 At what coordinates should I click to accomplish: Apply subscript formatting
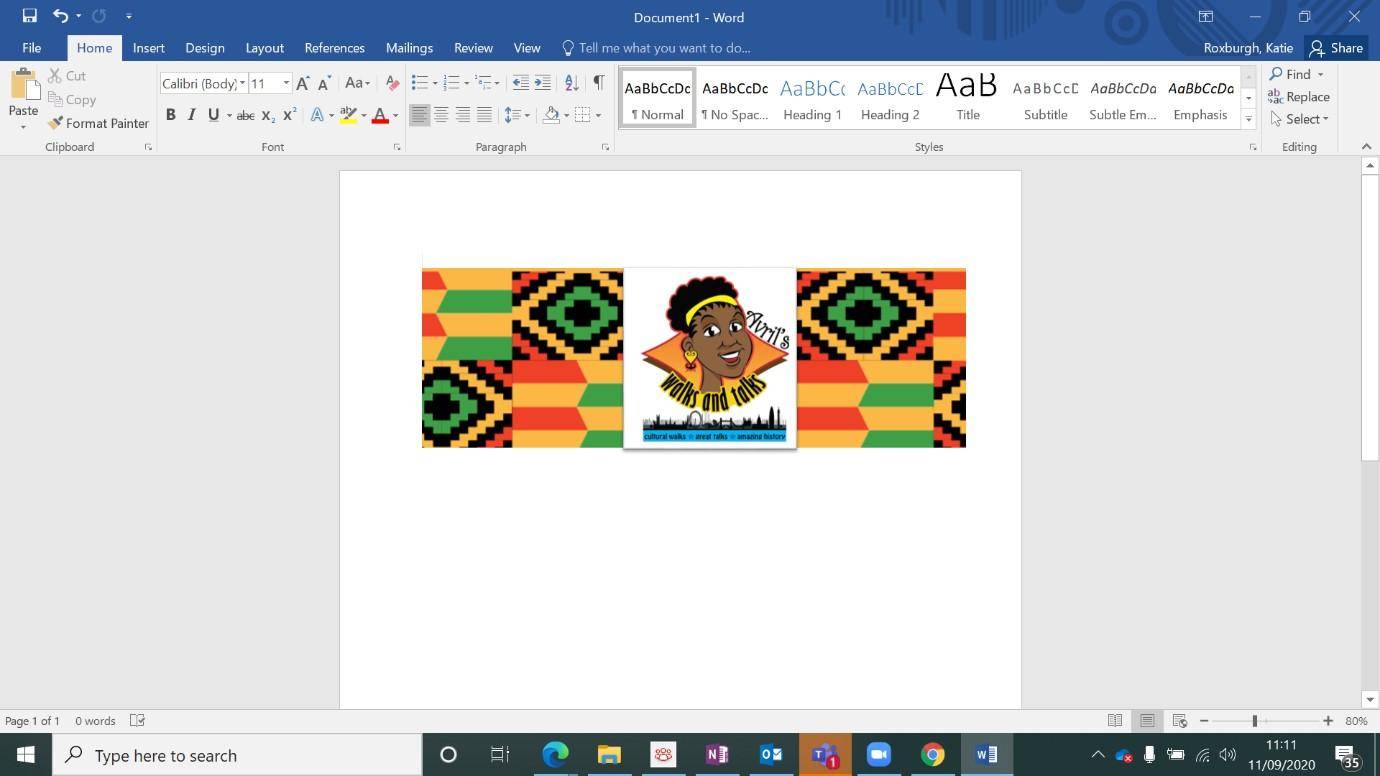click(268, 115)
